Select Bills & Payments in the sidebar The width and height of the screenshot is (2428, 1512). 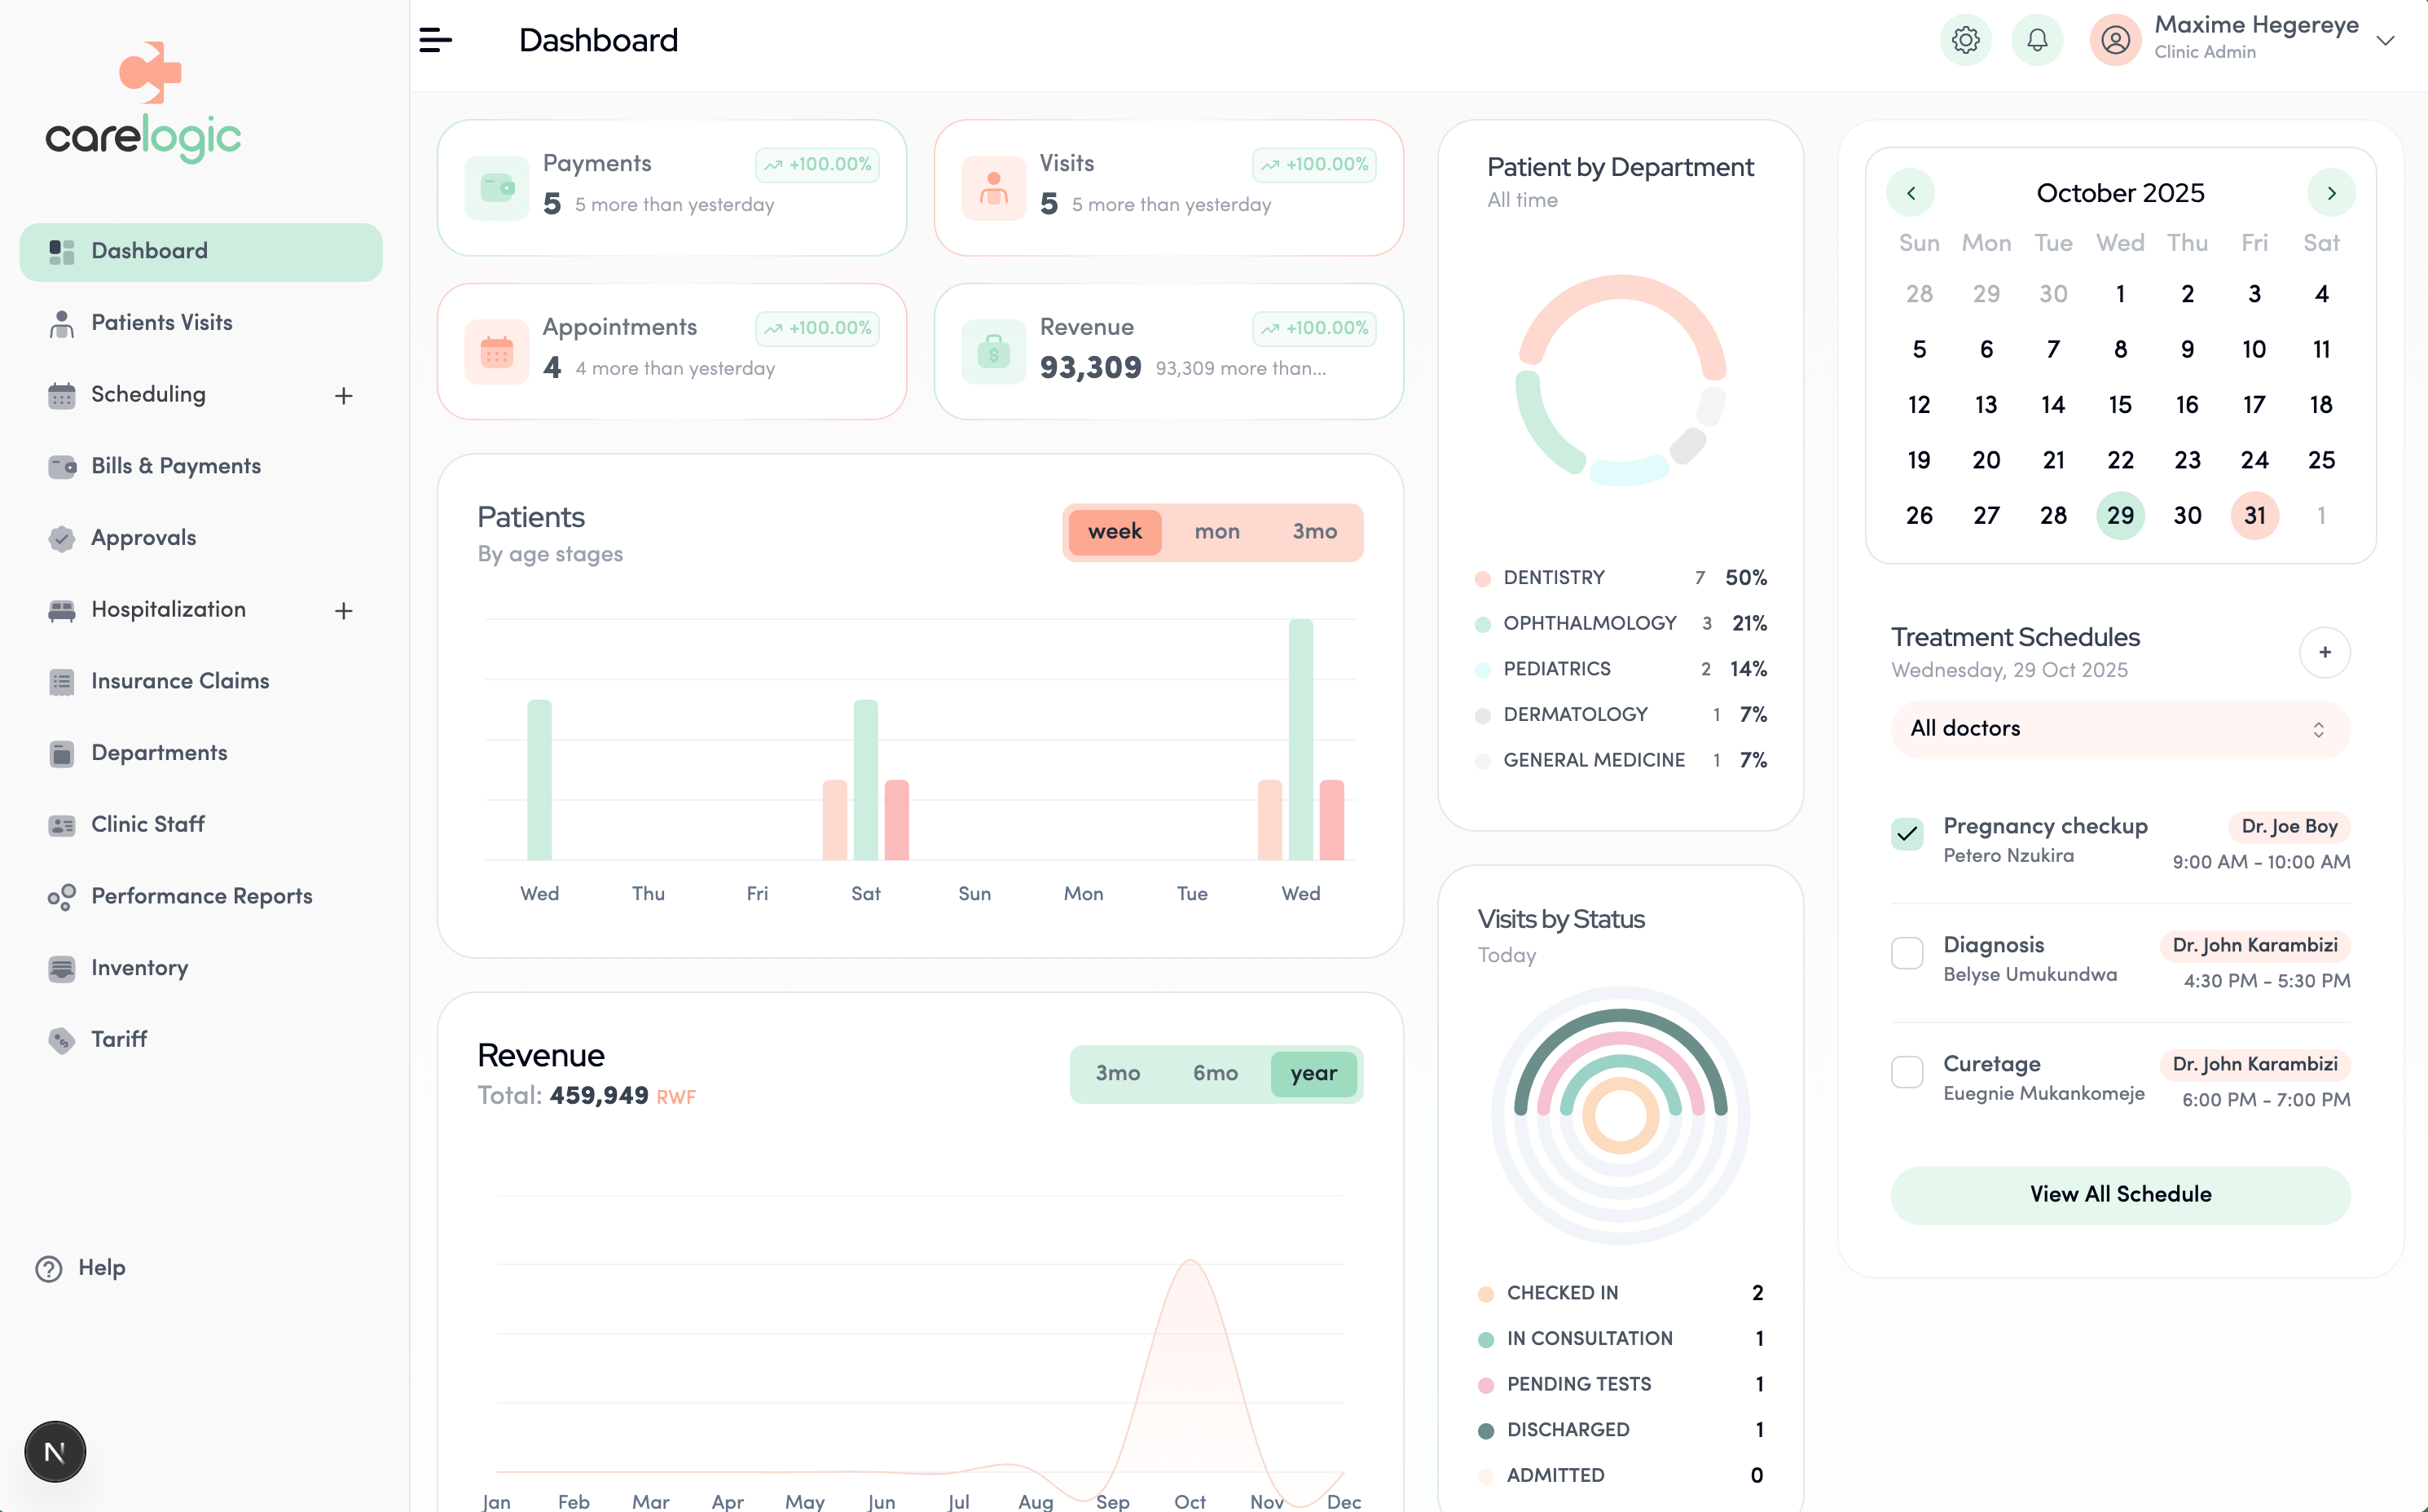(175, 466)
